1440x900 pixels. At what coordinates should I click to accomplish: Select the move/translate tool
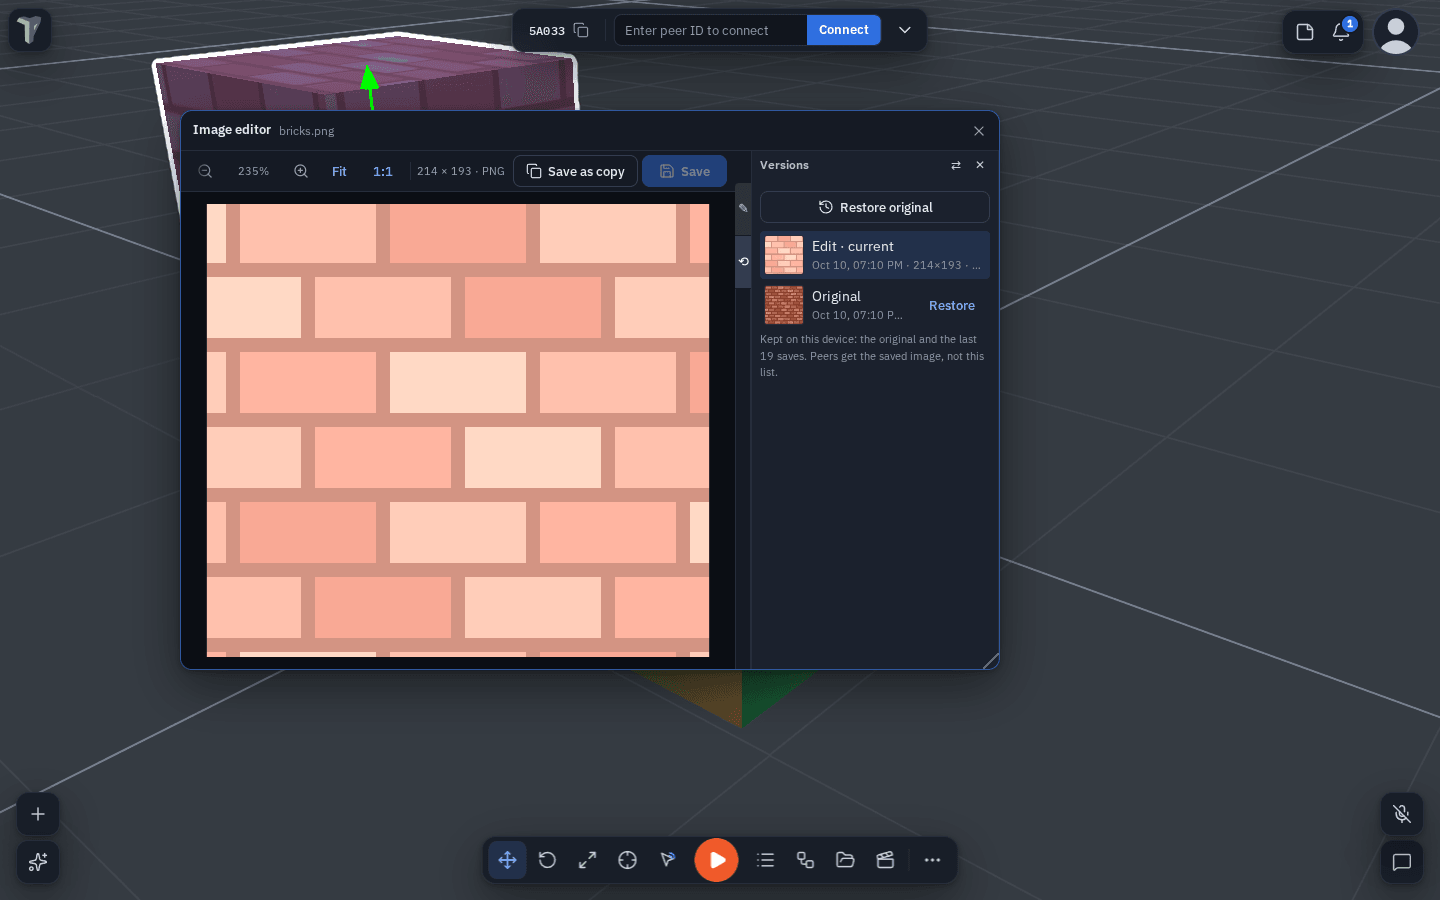coord(508,860)
